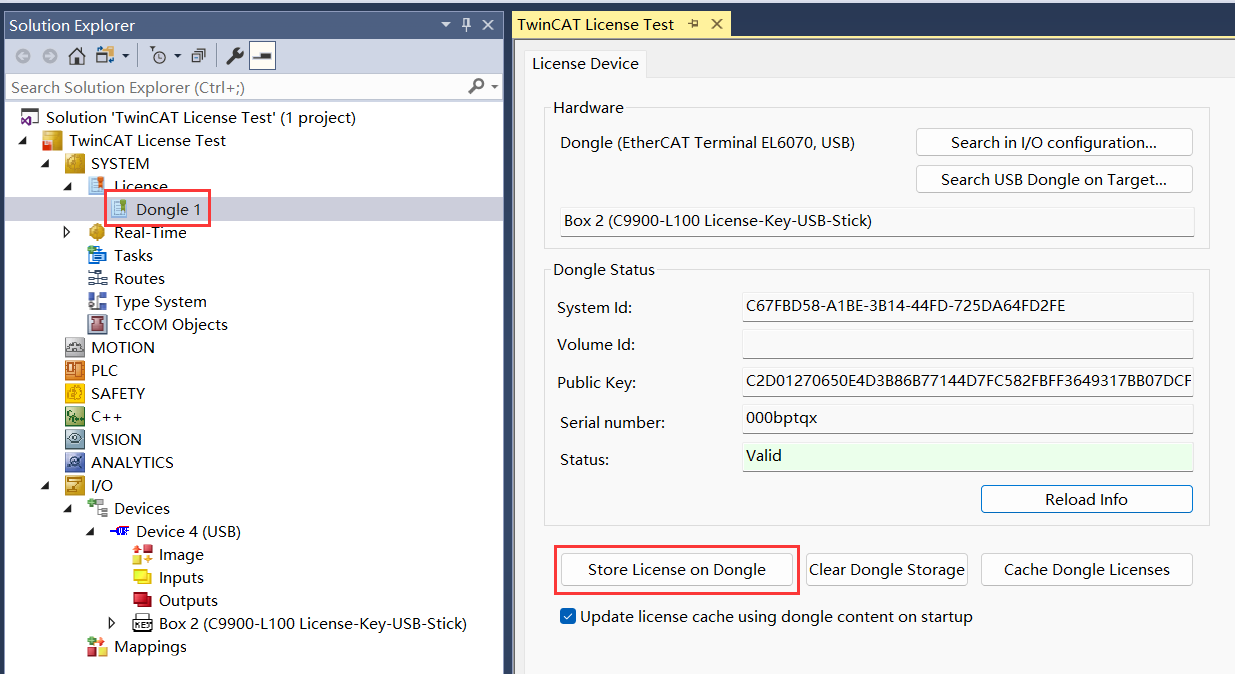Click the Tasks node icon
The image size is (1235, 674).
[x=97, y=255]
